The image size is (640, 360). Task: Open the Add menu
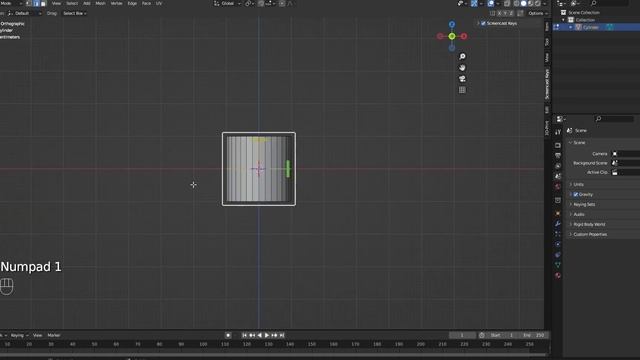tap(87, 3)
